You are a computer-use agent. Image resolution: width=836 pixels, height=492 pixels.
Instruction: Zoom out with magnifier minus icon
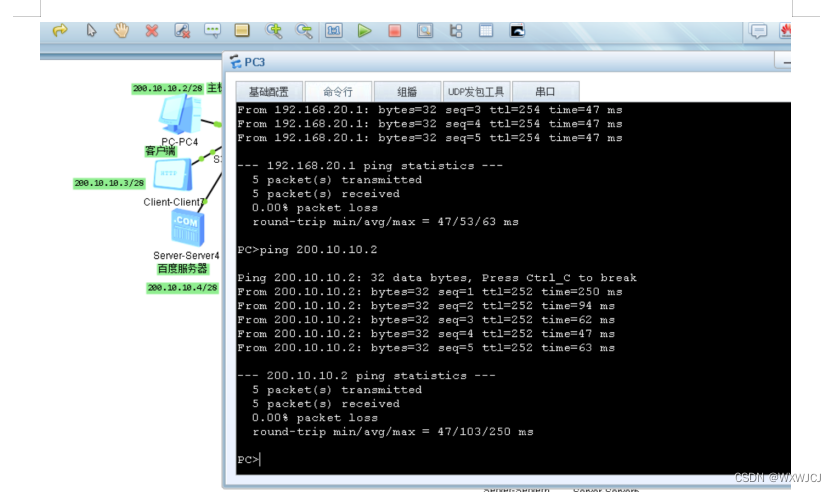(x=304, y=30)
